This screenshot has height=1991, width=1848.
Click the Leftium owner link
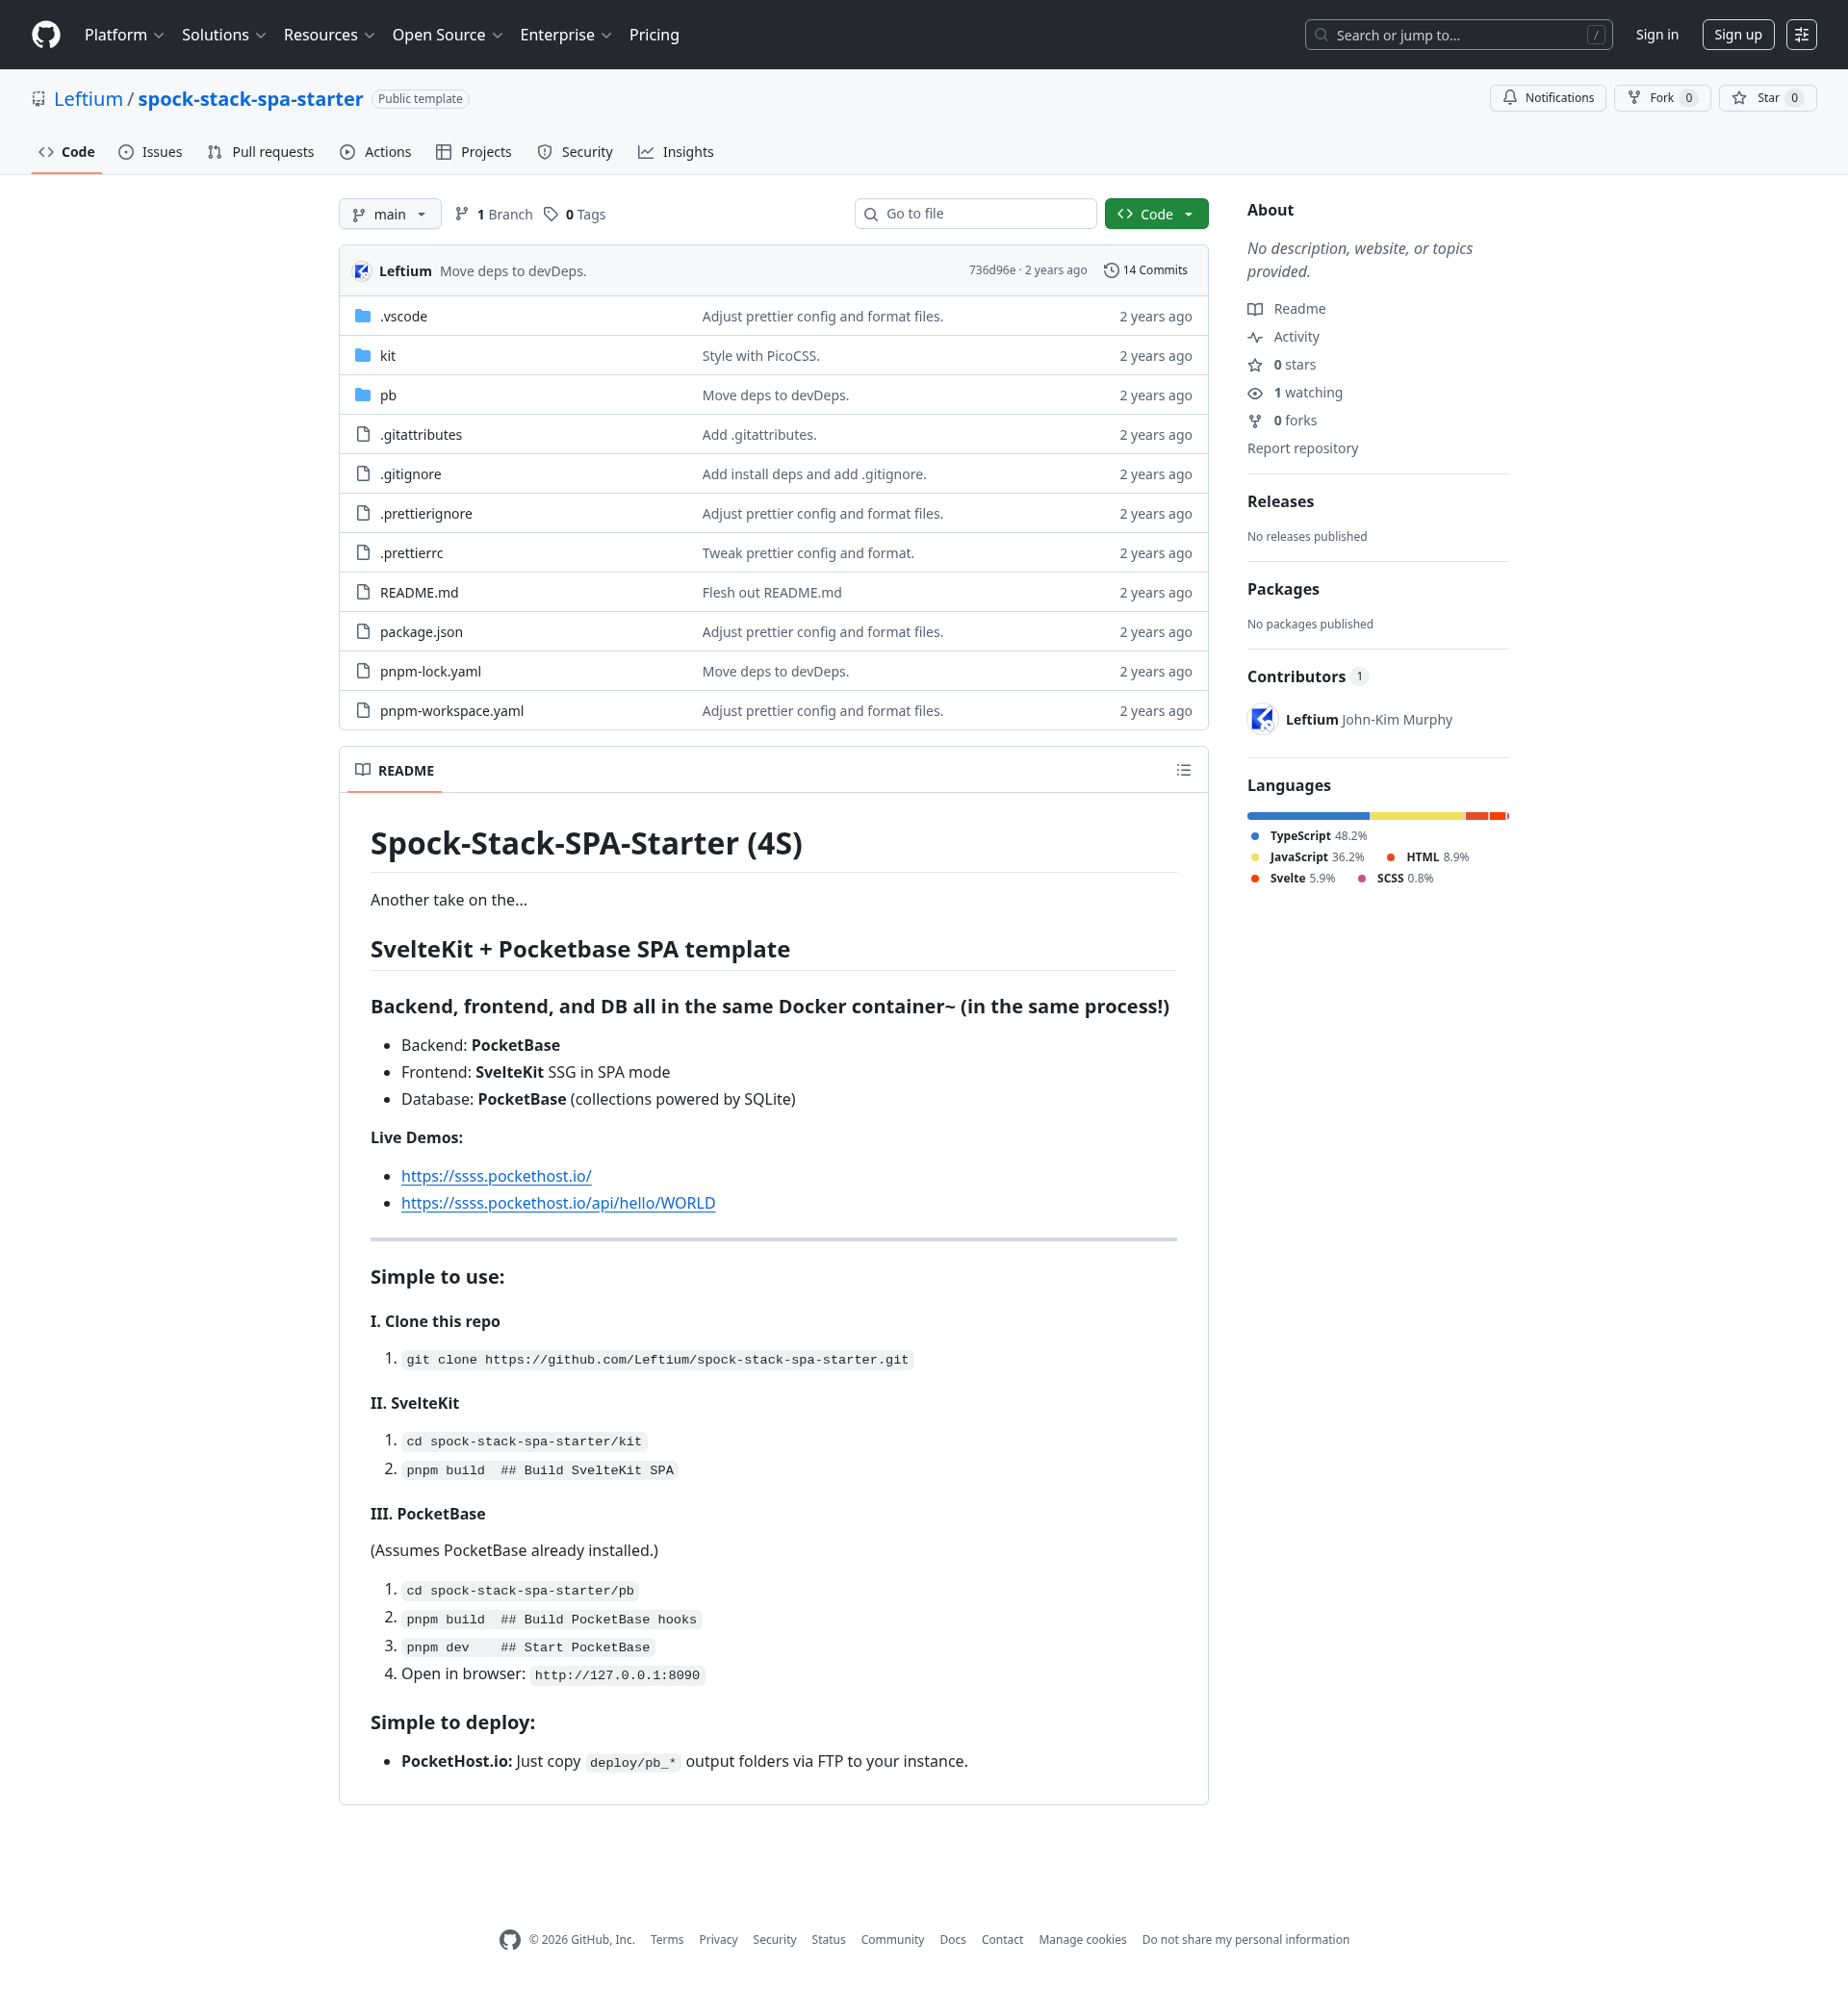(88, 99)
